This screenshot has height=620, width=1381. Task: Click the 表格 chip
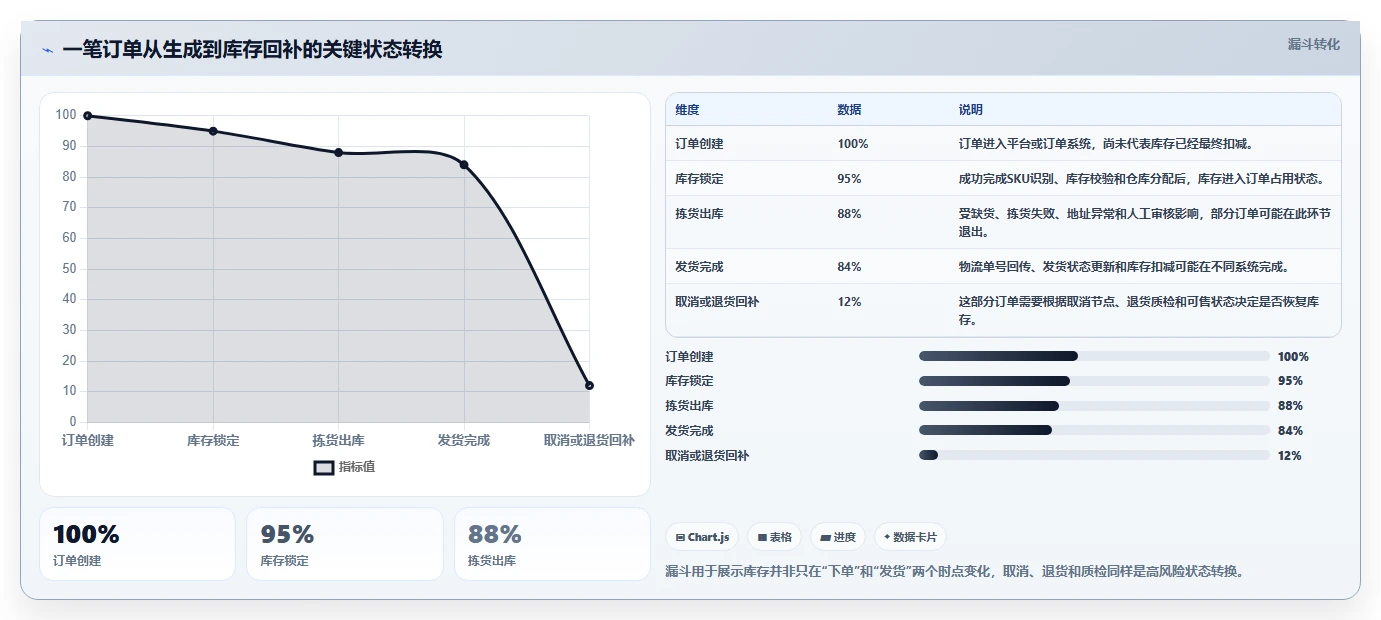(775, 537)
